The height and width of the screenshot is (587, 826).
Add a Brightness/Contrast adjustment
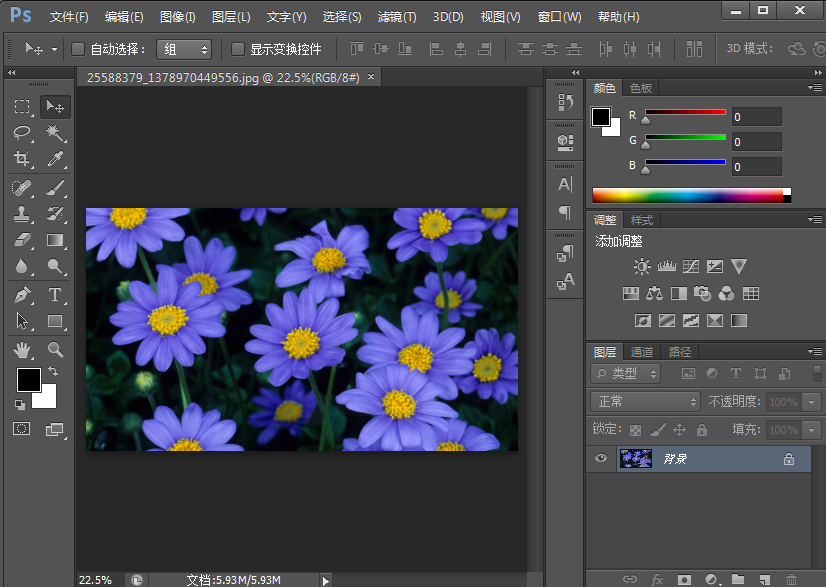point(642,267)
